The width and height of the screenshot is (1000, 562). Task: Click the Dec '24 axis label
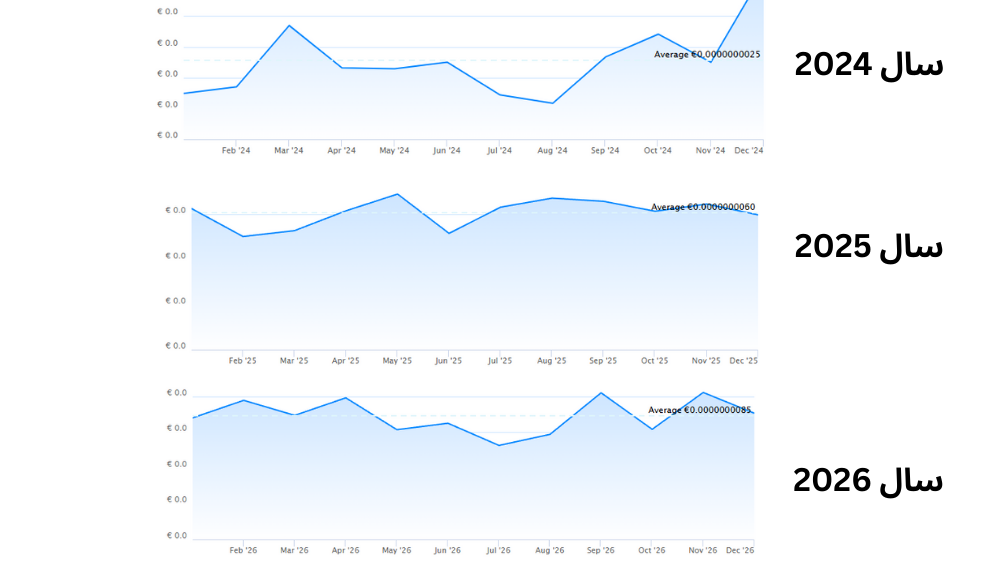(749, 151)
